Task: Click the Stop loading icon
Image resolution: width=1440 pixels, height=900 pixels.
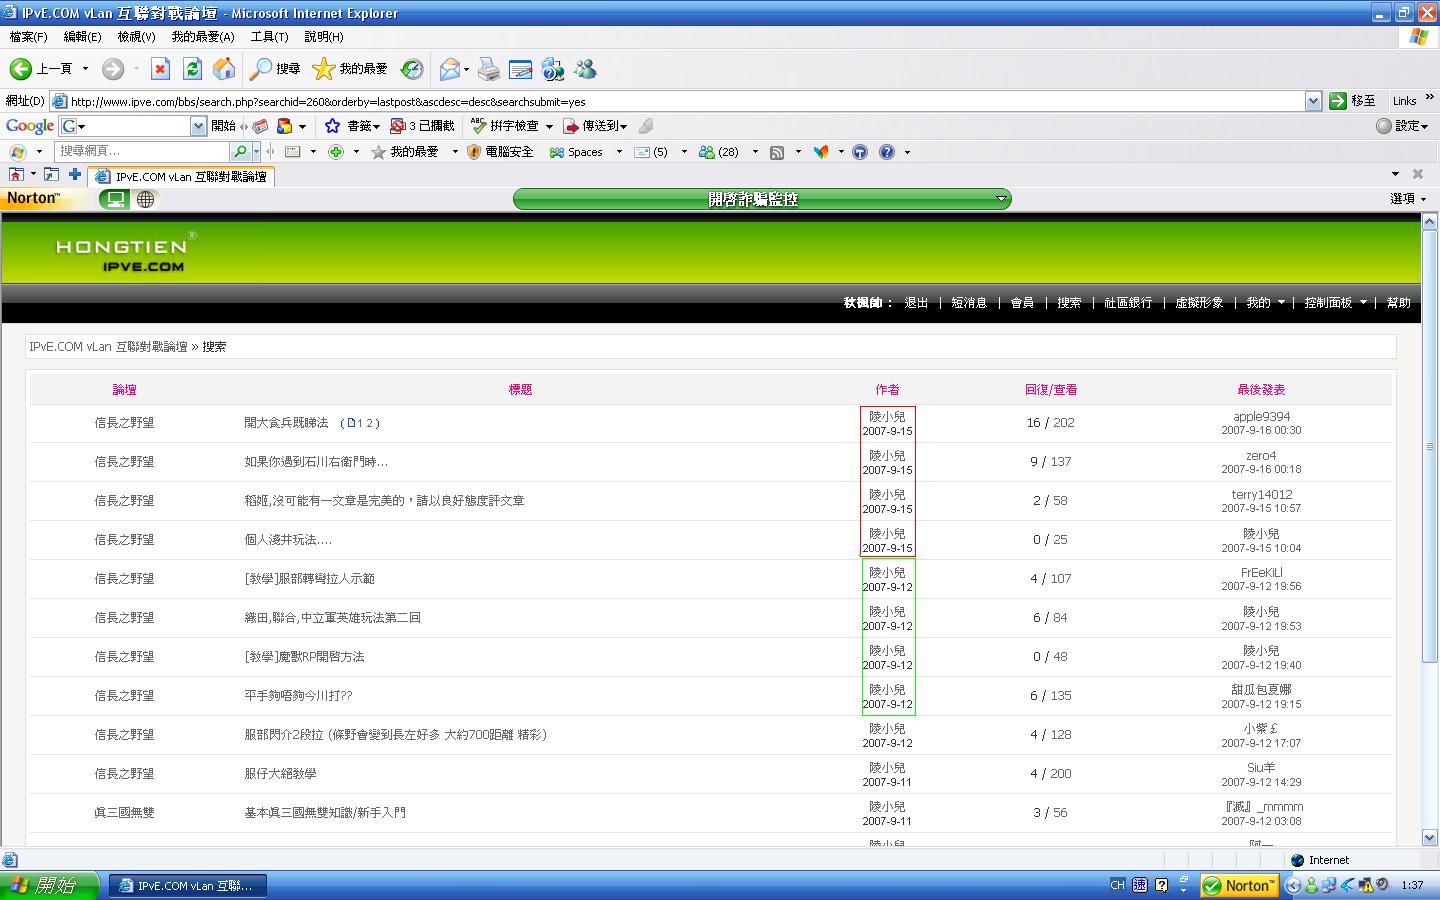Action: click(160, 69)
